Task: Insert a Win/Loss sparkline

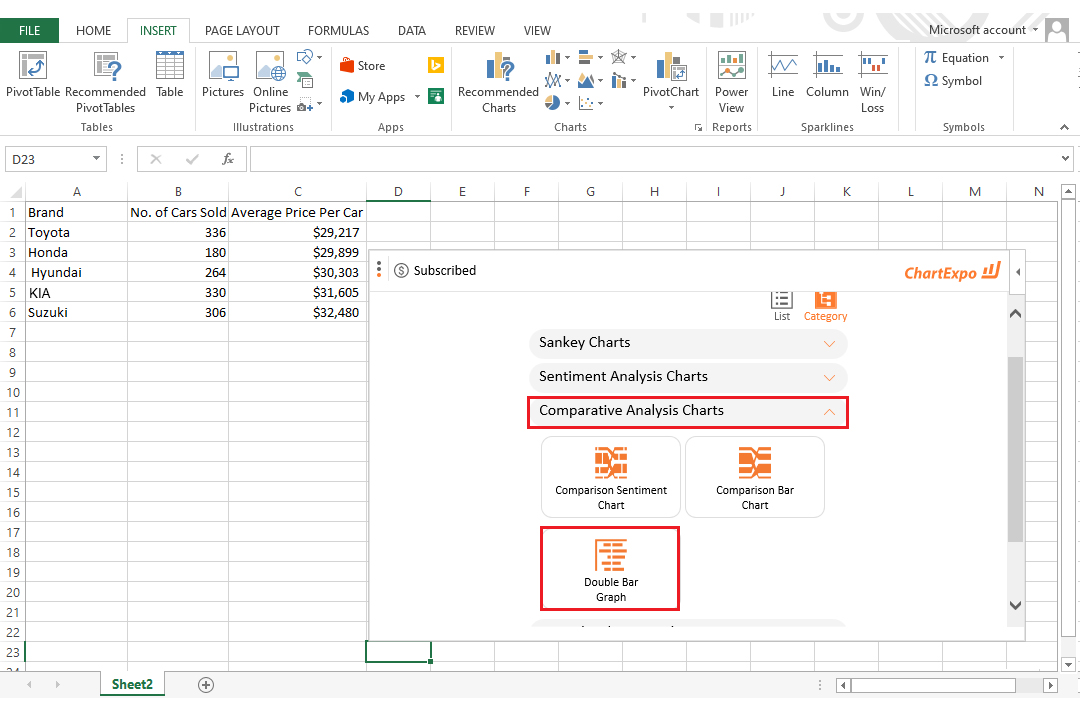Action: coord(872,82)
